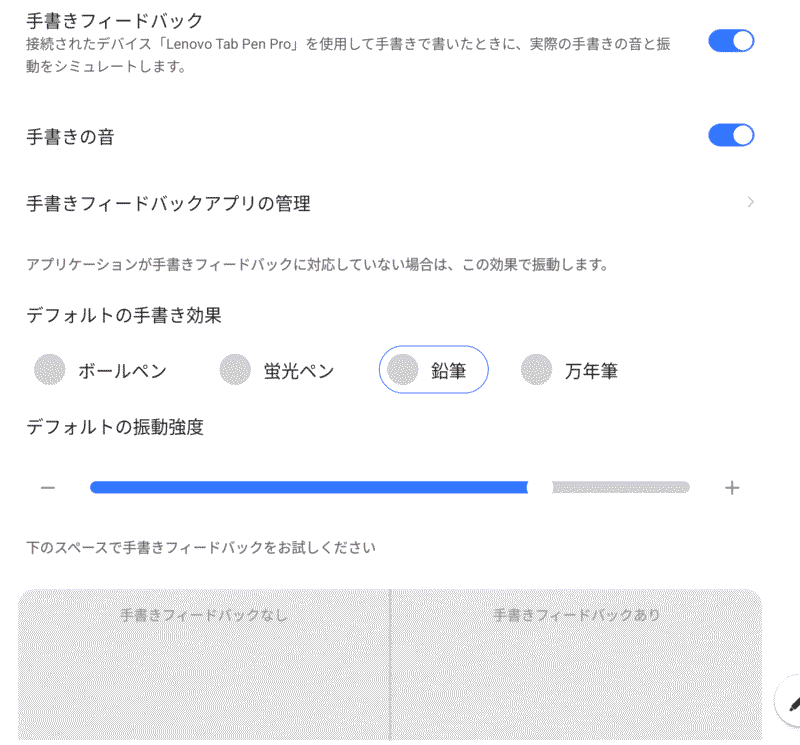The width and height of the screenshot is (800, 745).
Task: Click the highlighter (蛍光ペン) texture icon
Action: click(x=235, y=369)
